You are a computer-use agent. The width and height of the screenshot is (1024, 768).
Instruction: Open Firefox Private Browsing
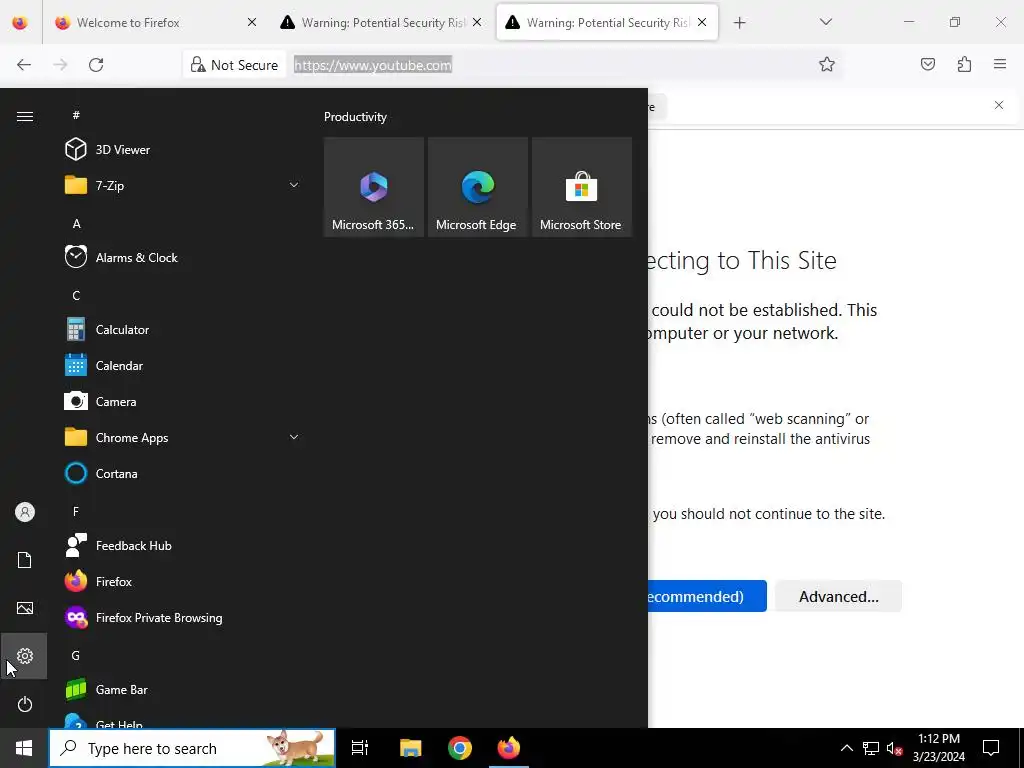[x=183, y=617]
